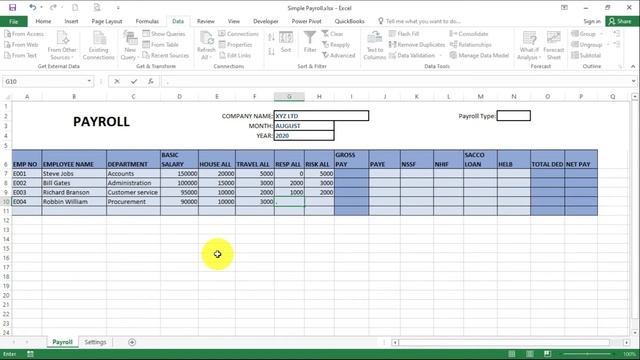Collapse the ribbon with the arrow

(633, 66)
